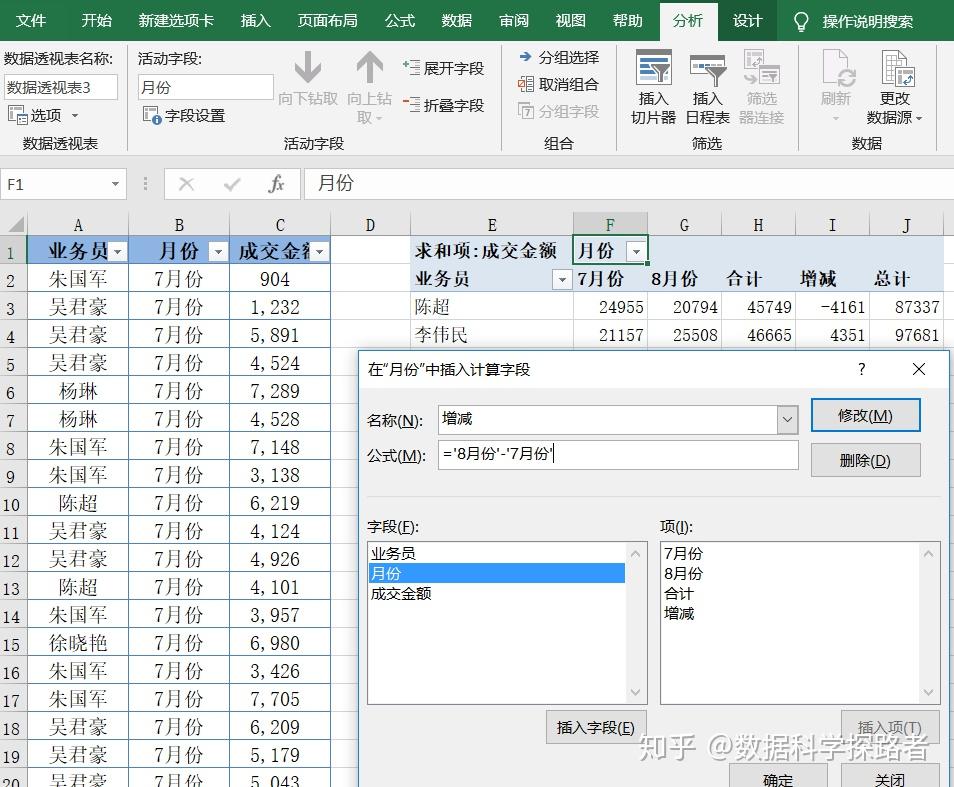Open the Name (名称) combo box dropdown
Screen dimensions: 954x787
pyautogui.click(x=787, y=420)
